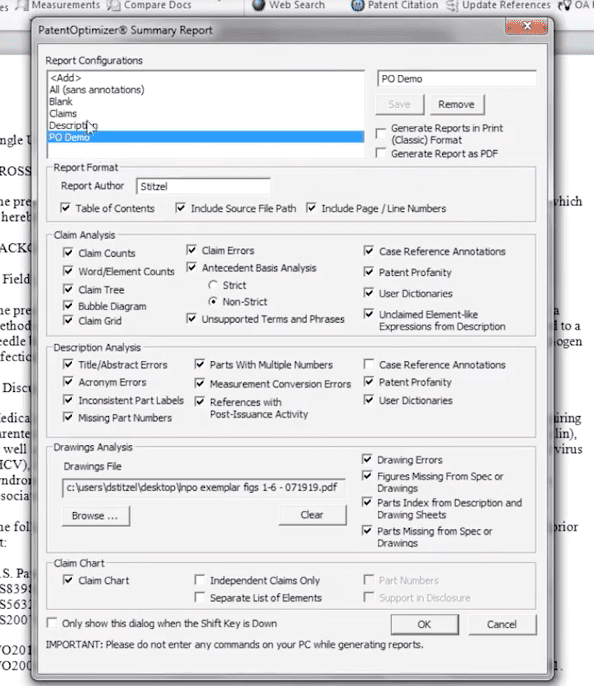
Task: Toggle Acronym Errors checkbox
Action: [68, 382]
